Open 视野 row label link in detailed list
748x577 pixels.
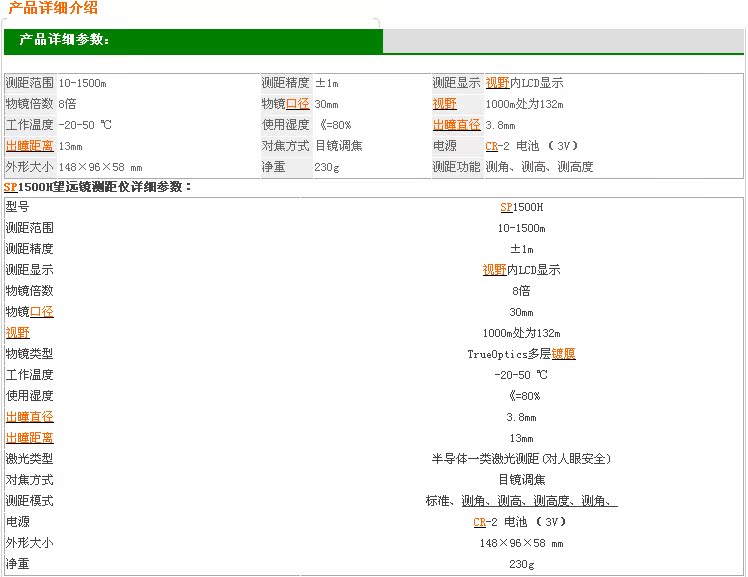click(x=17, y=333)
